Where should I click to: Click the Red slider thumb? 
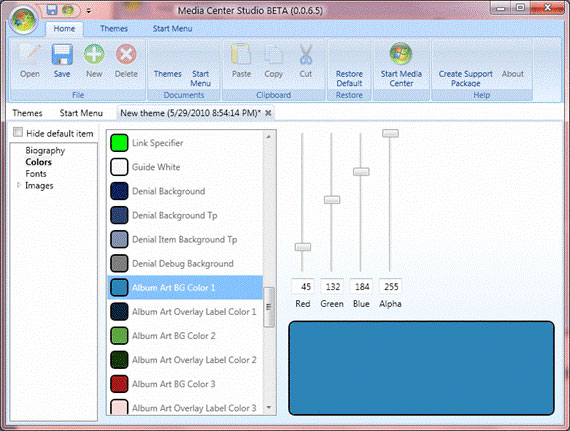point(302,247)
